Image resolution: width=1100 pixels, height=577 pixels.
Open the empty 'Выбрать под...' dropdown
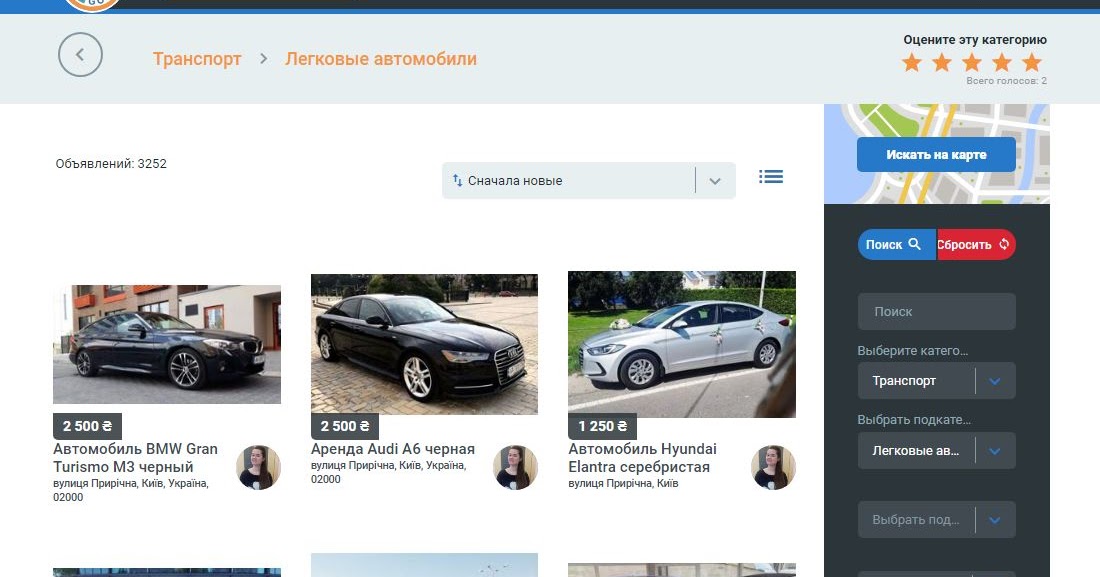(936, 520)
